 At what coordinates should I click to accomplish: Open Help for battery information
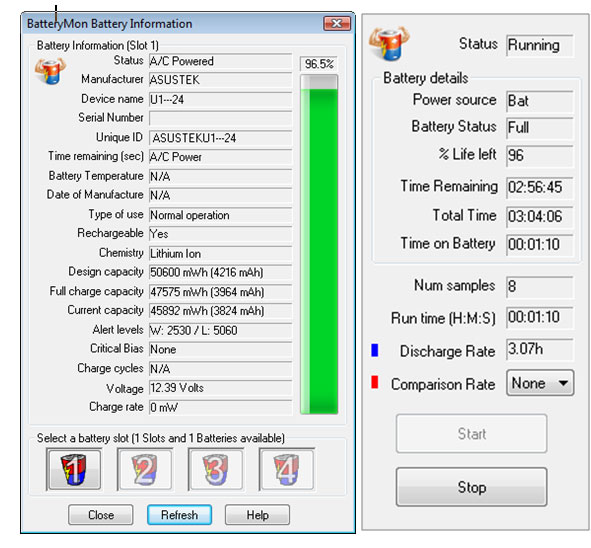[x=257, y=515]
